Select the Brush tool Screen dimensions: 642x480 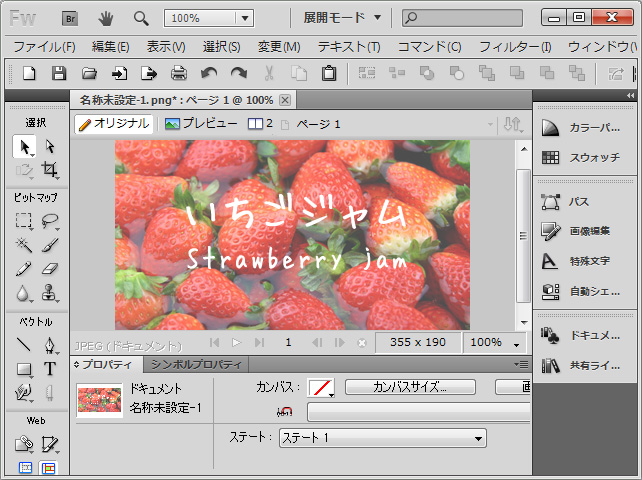tap(50, 245)
